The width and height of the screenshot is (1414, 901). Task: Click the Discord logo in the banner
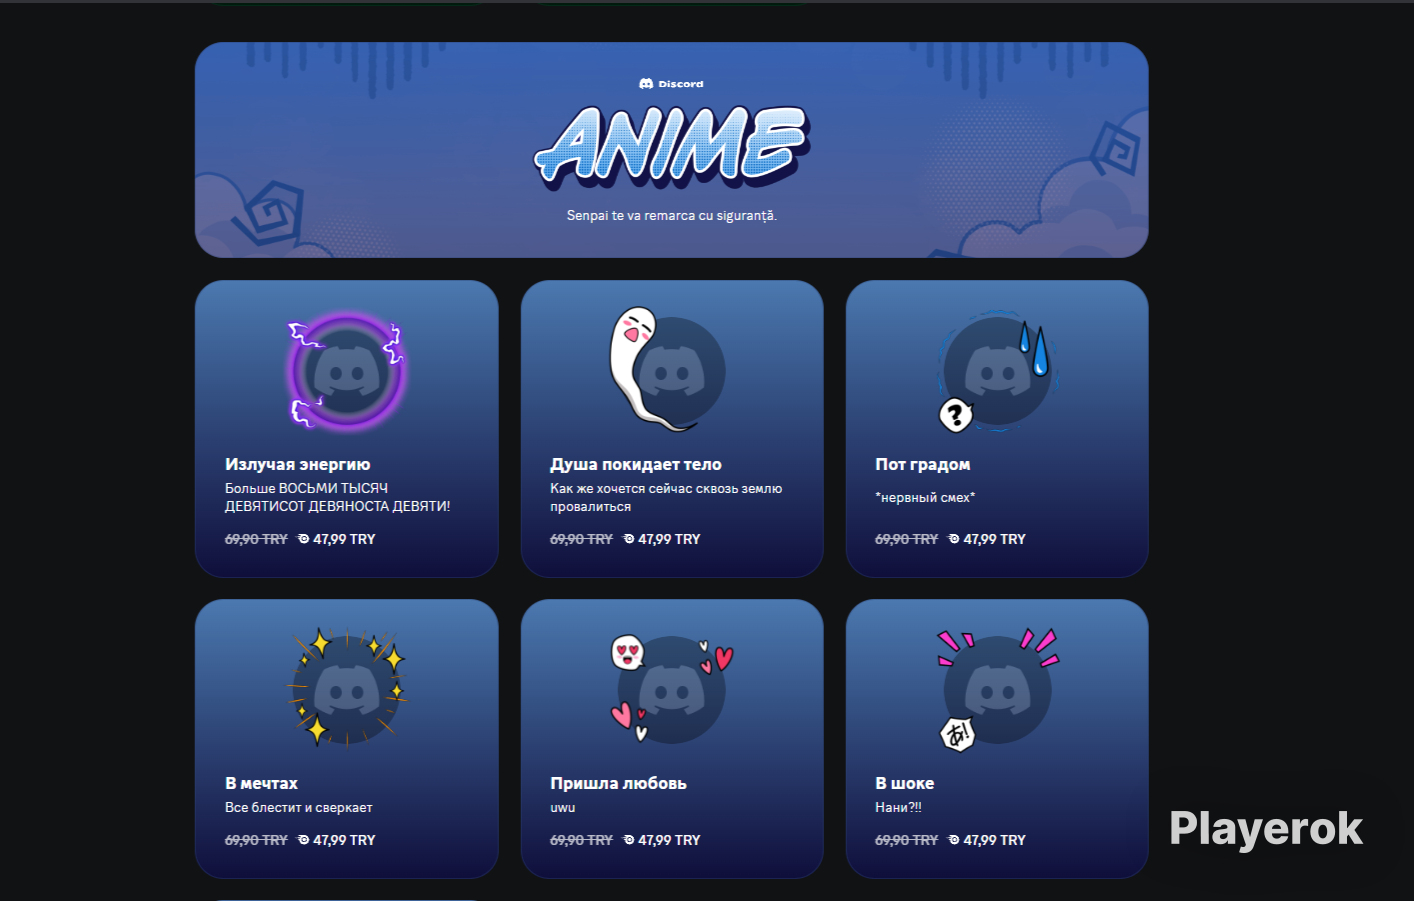tap(672, 84)
